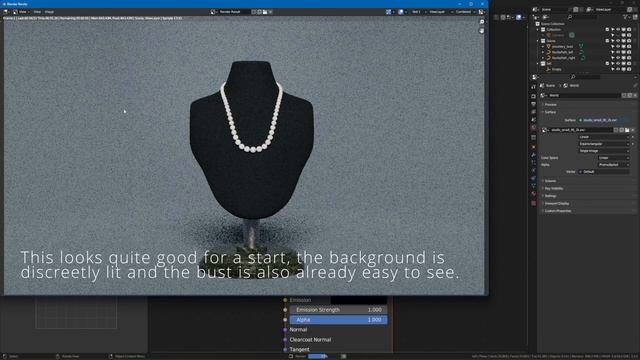Open the World properties tab
640x360 pixels.
[x=533, y=127]
